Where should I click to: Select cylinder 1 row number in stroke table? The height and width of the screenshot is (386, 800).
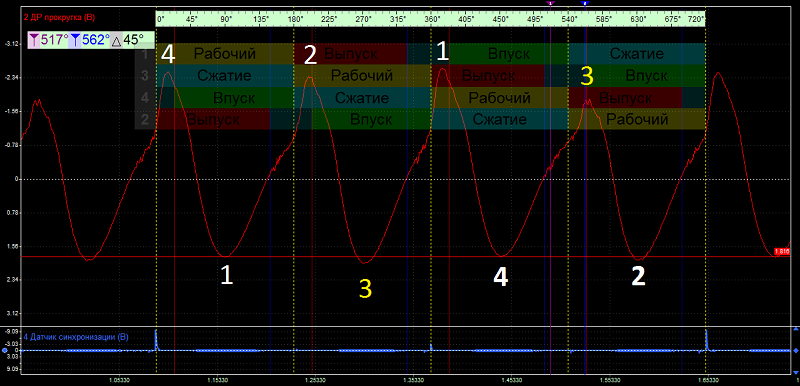coord(145,54)
